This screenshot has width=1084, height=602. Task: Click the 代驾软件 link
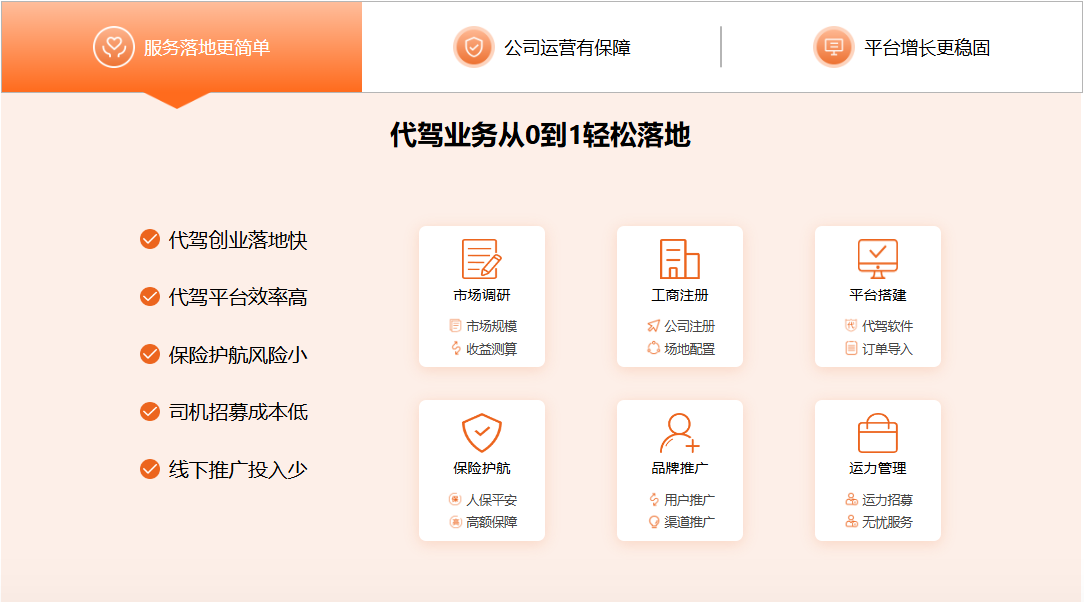click(887, 326)
